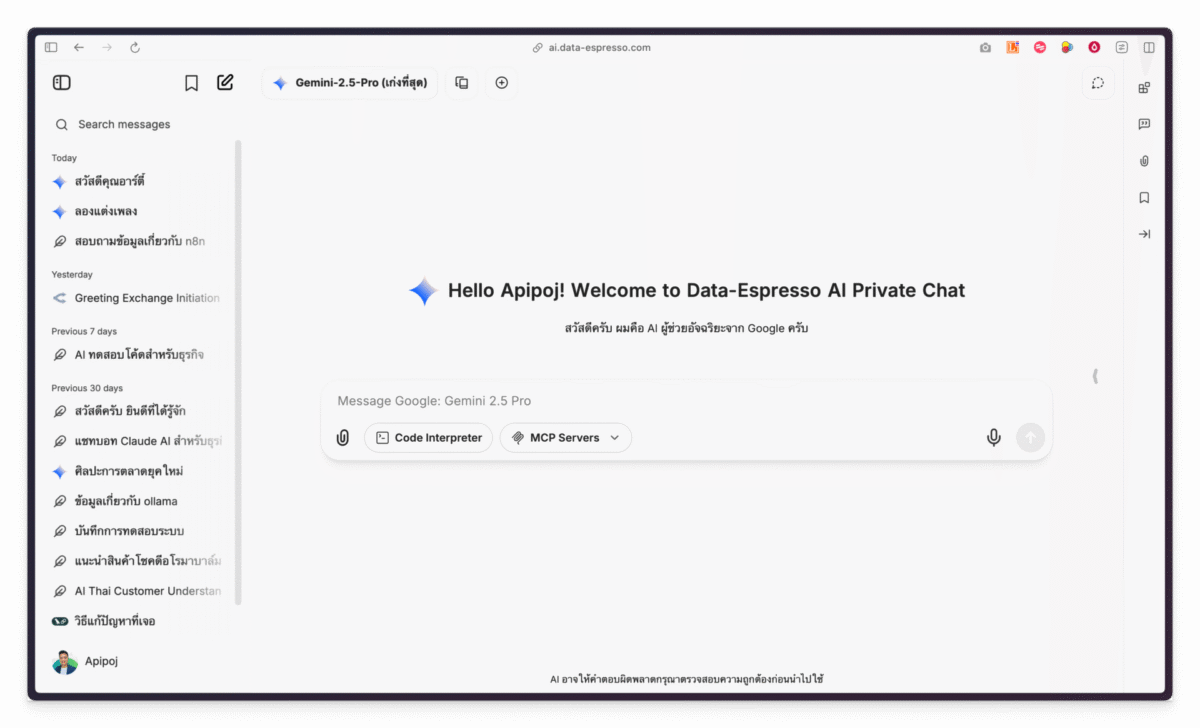Click multicolor blobs extension icon

[1067, 47]
